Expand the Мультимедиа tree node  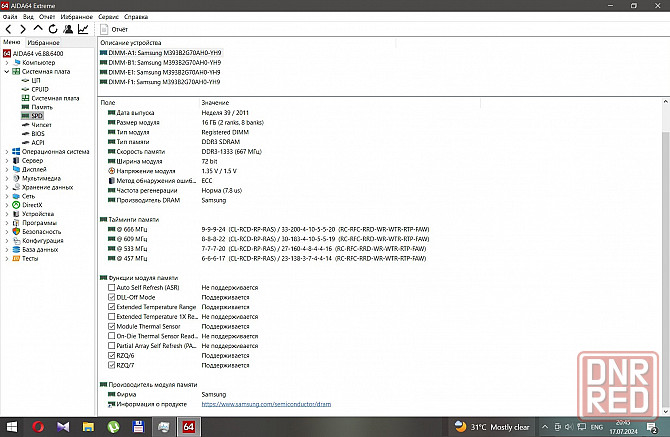coord(7,178)
